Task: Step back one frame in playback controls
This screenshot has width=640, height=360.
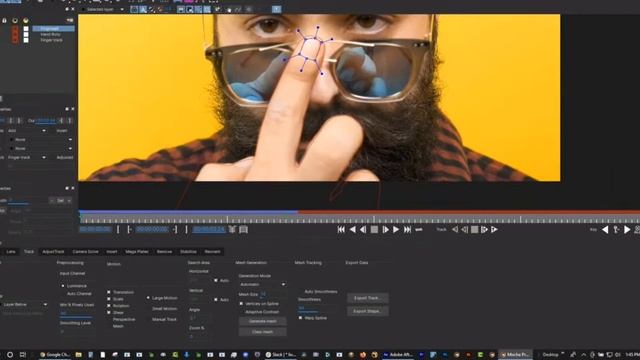Action: (363, 230)
